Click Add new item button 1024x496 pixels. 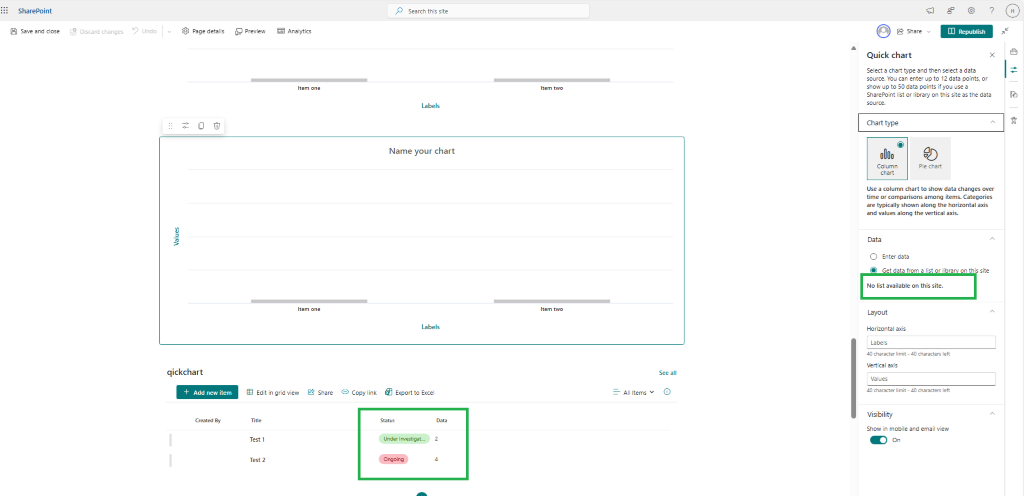(x=207, y=392)
